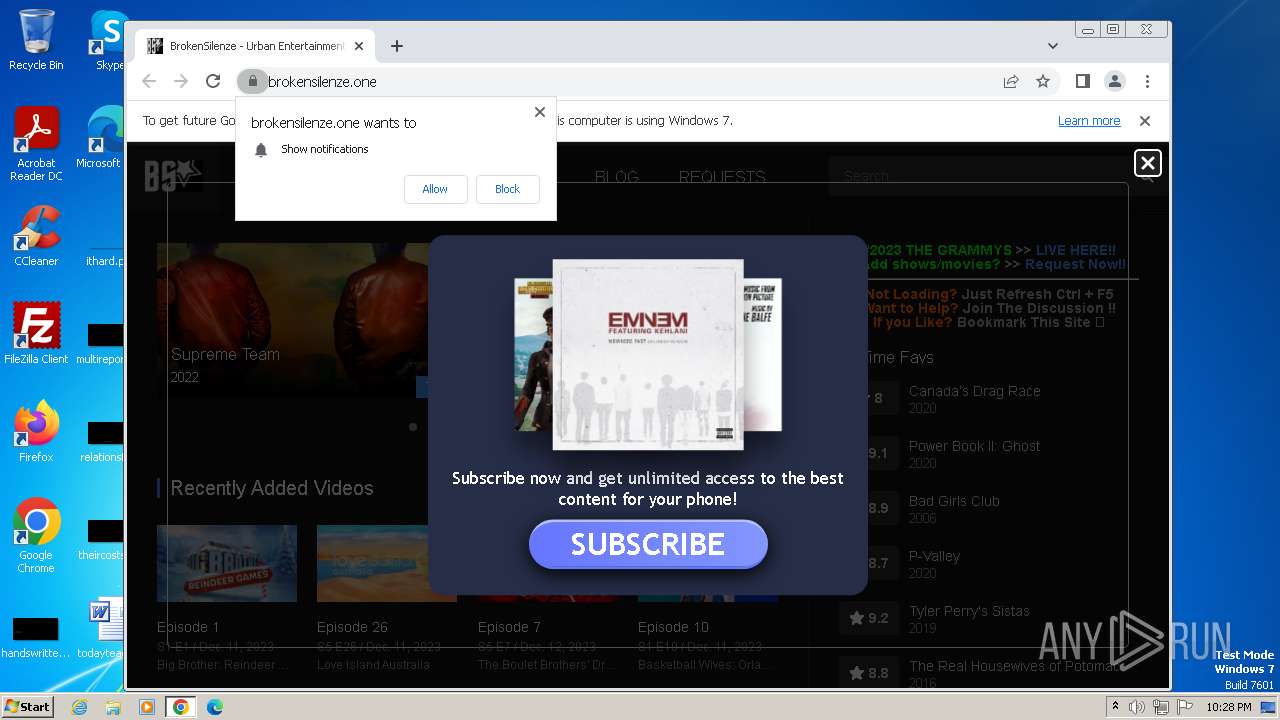Open Power Book II: Ghost listing
Viewport: 1280px width, 720px height.
pyautogui.click(x=975, y=446)
